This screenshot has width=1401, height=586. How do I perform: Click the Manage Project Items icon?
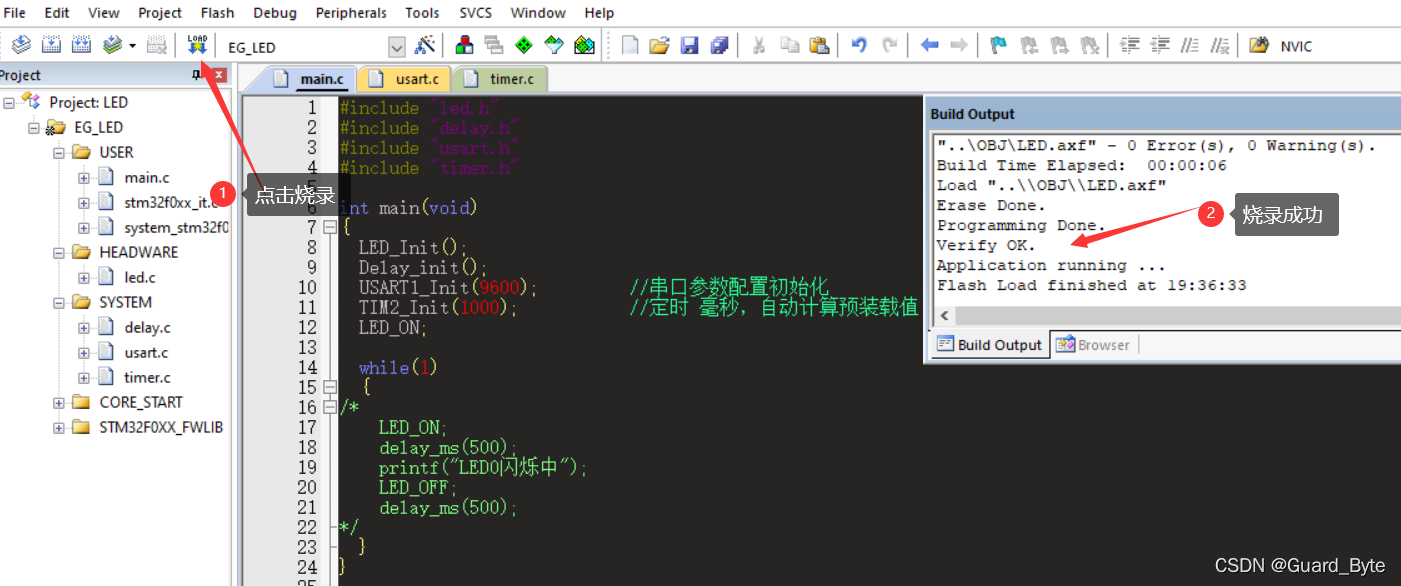coord(464,45)
